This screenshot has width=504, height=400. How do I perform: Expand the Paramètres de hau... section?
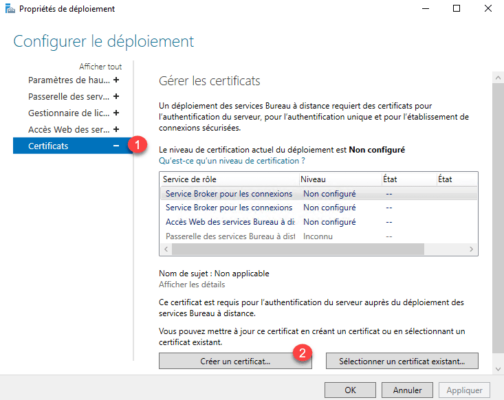tap(116, 80)
